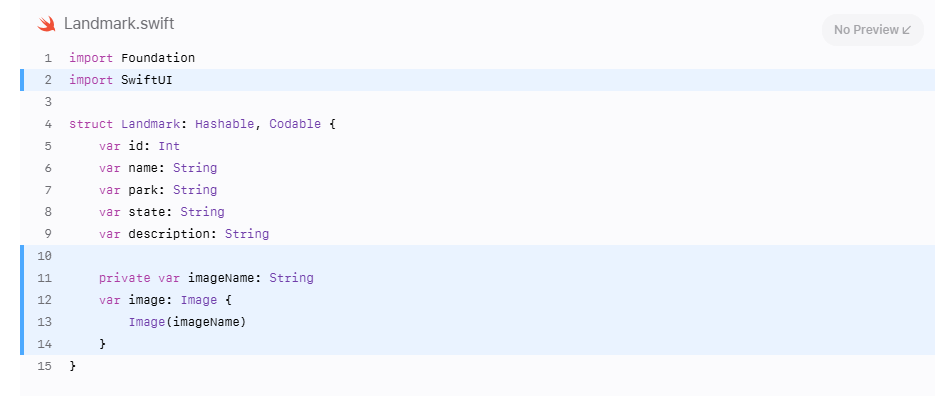
Task: Click the state property String type
Action: click(203, 212)
